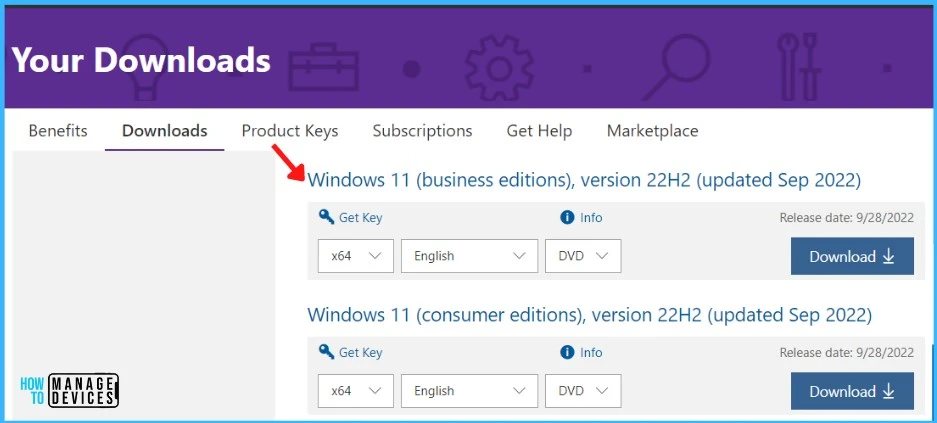Click the Info link for business editions
This screenshot has height=423, width=937.
591,218
